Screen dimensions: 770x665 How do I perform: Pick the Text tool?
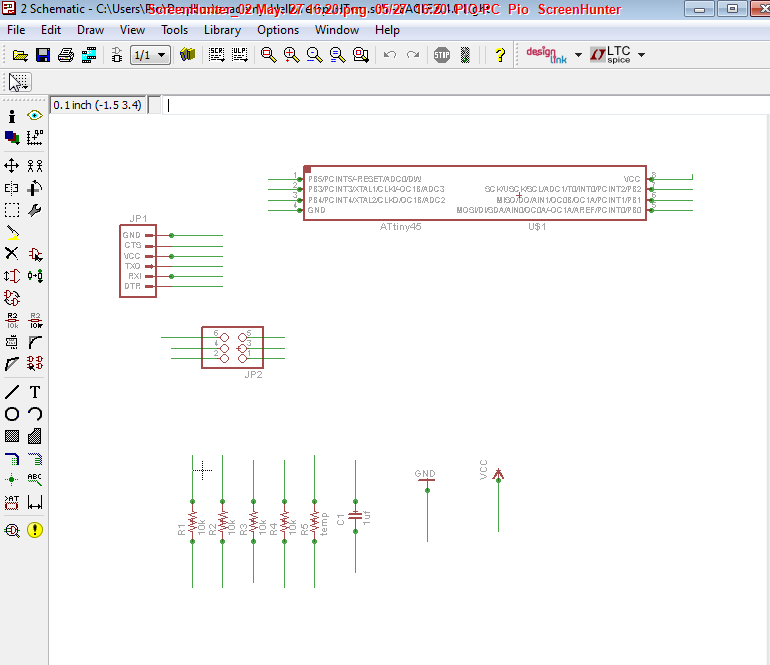click(x=35, y=392)
